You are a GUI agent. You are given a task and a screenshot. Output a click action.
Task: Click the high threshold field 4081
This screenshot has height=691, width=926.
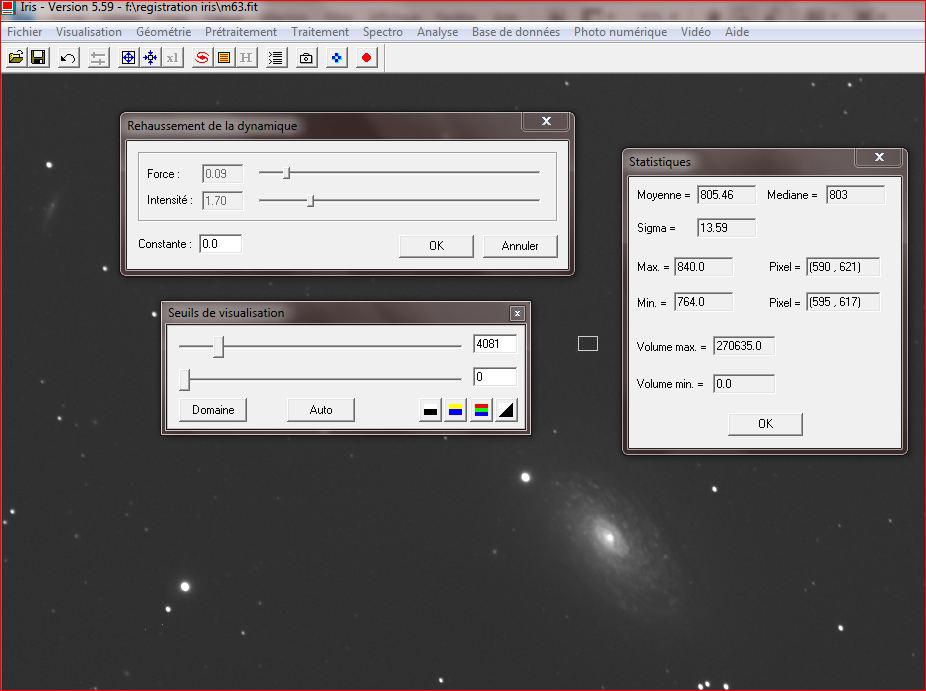point(495,344)
